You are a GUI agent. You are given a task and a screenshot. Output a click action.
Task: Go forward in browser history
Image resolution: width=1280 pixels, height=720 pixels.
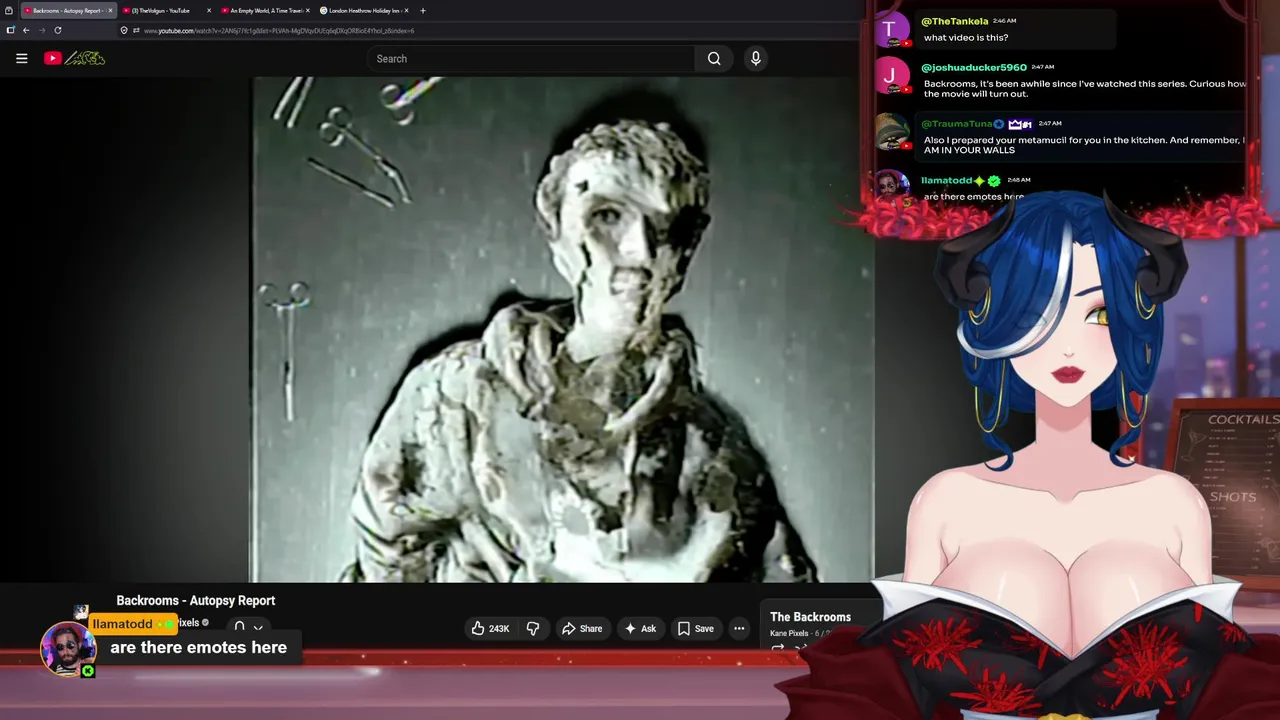click(42, 30)
